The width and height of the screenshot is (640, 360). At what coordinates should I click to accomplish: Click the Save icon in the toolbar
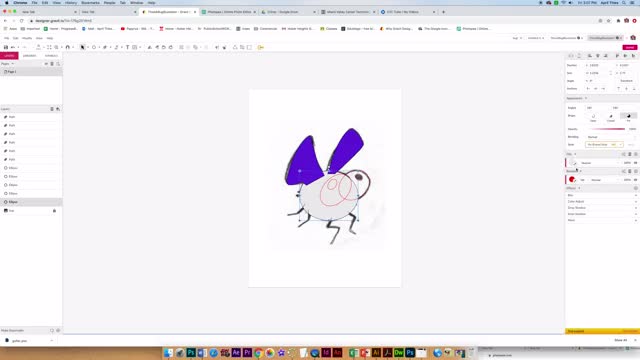[6, 47]
